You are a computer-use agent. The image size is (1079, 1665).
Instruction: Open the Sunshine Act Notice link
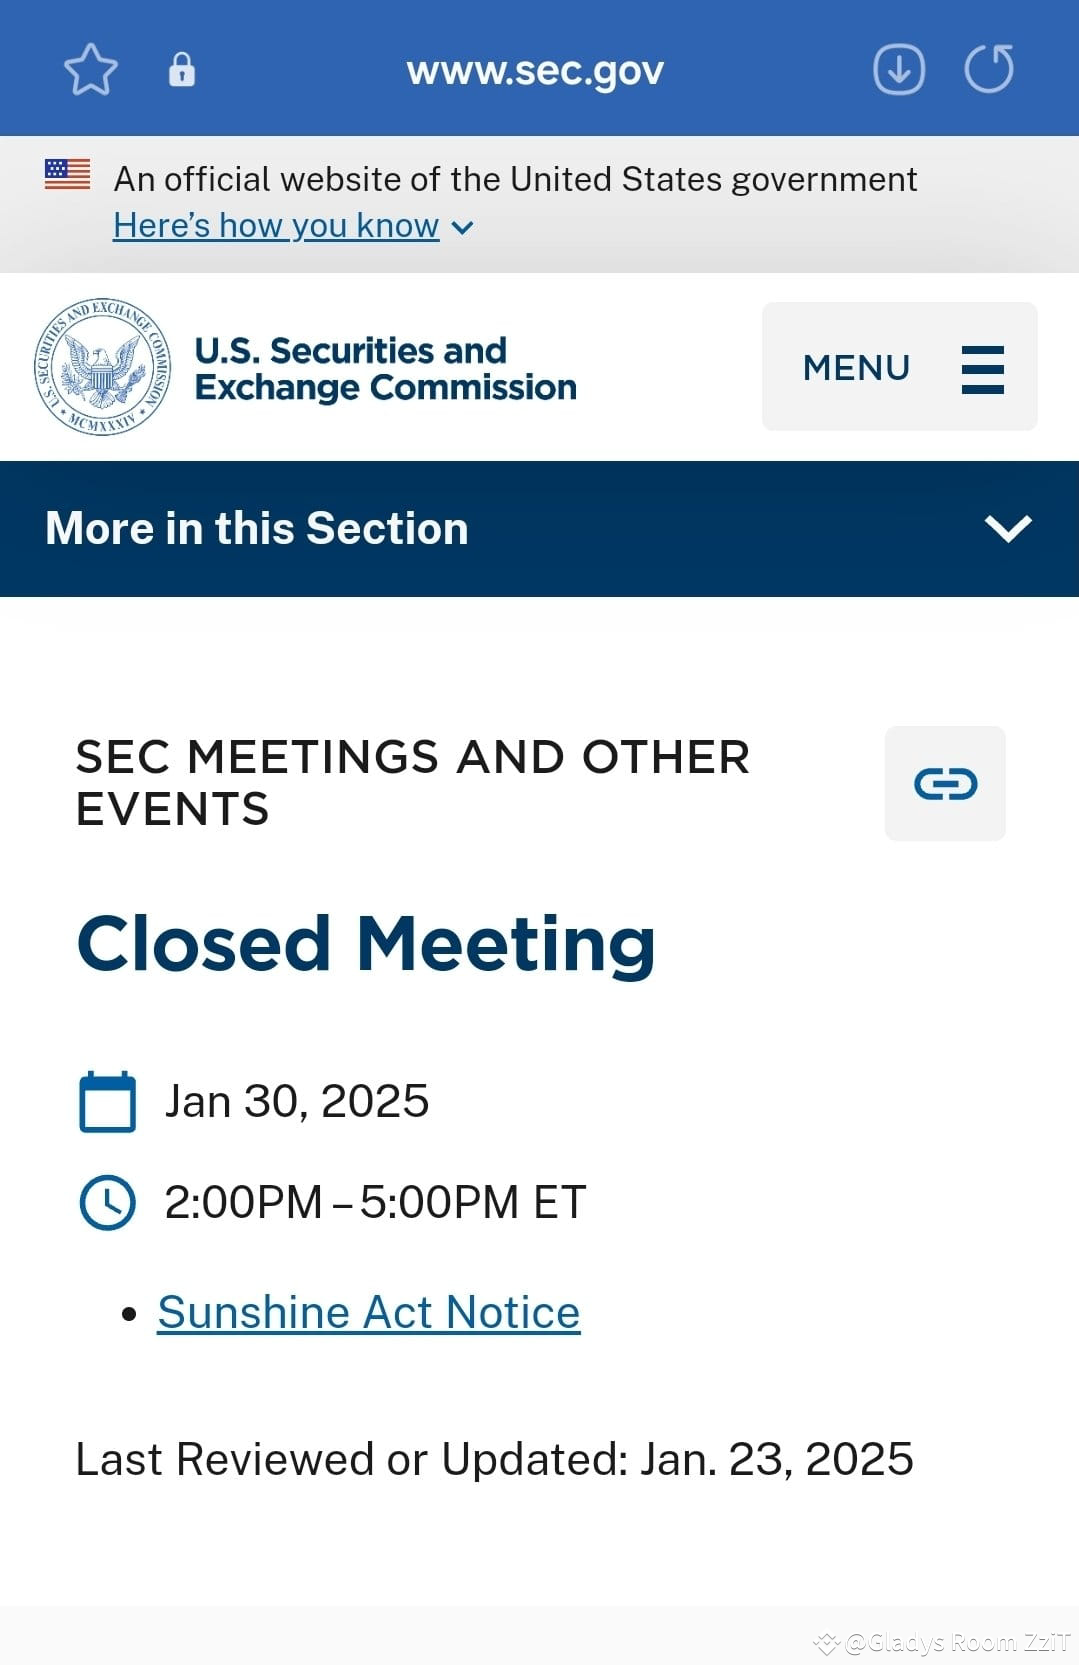pos(369,1312)
